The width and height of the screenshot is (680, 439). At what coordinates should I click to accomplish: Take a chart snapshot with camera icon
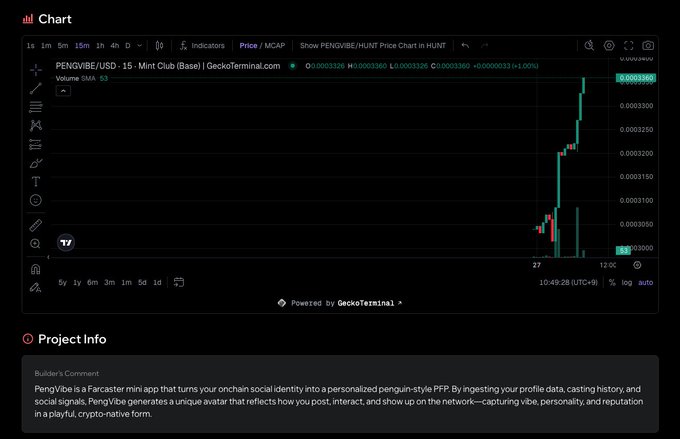[x=648, y=46]
